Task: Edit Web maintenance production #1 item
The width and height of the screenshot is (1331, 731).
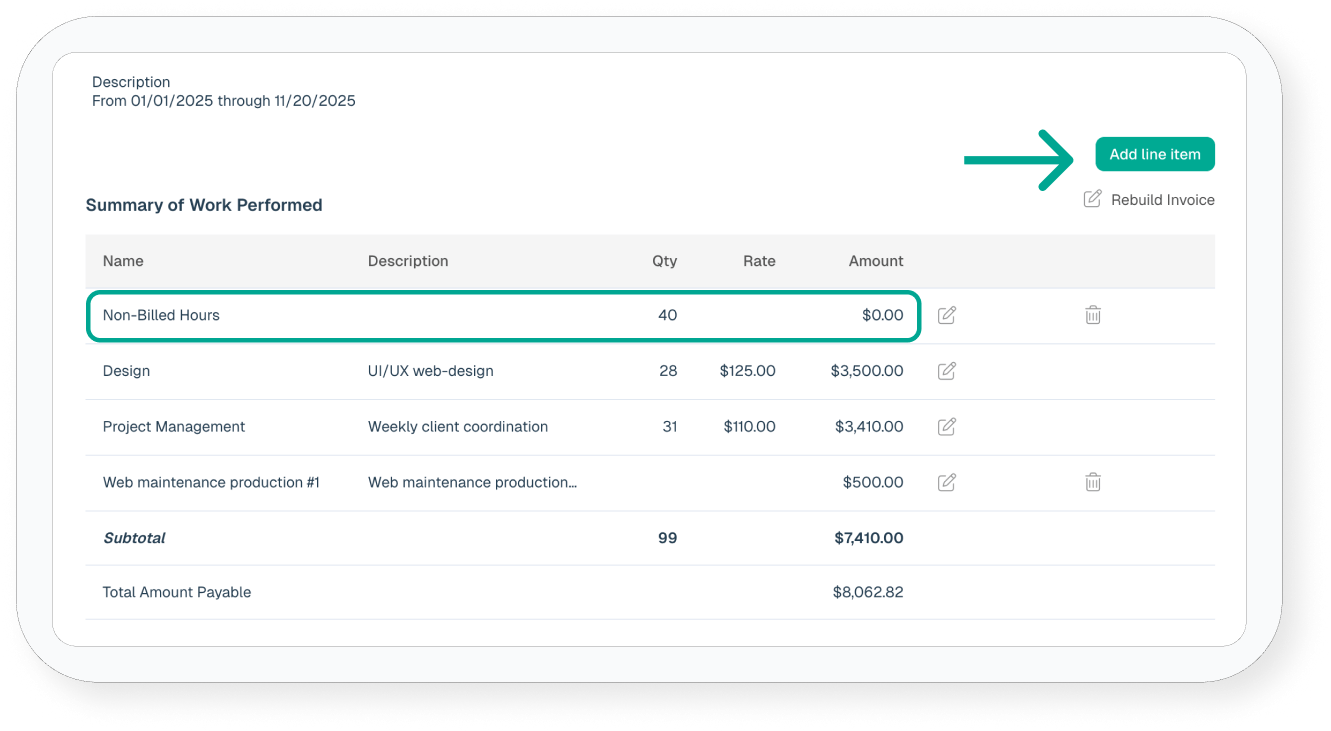Action: (x=946, y=483)
